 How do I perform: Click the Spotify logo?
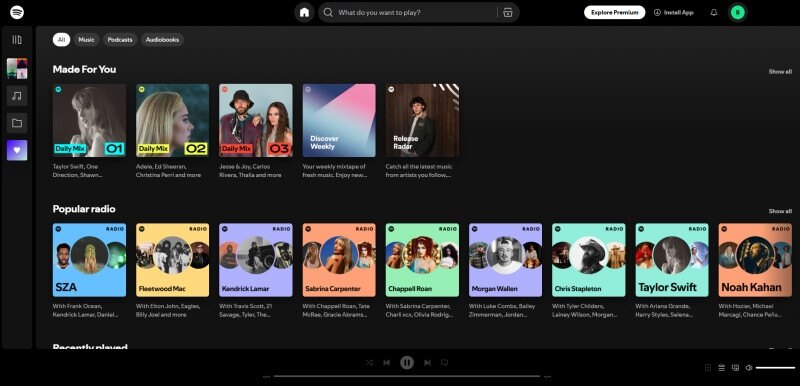coord(17,12)
